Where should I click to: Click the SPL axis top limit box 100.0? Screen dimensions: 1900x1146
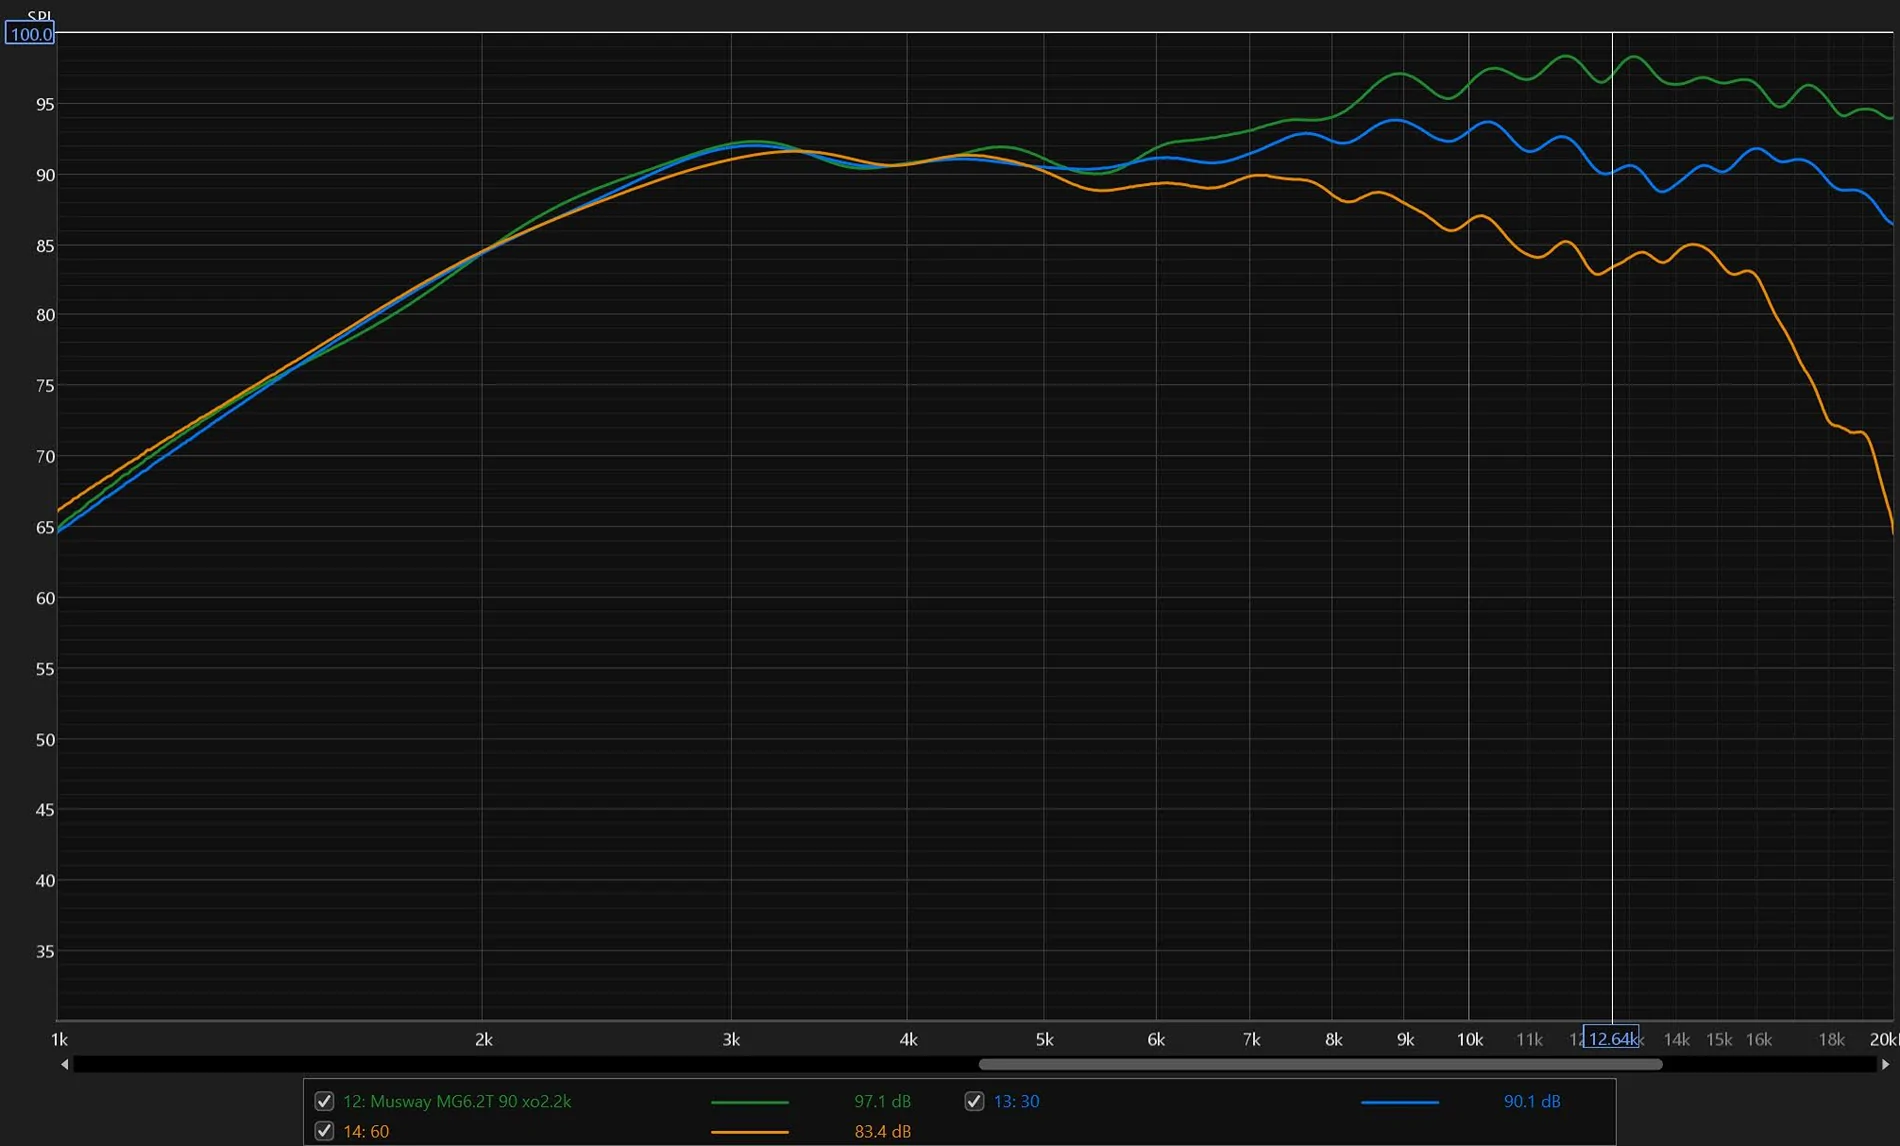point(30,34)
